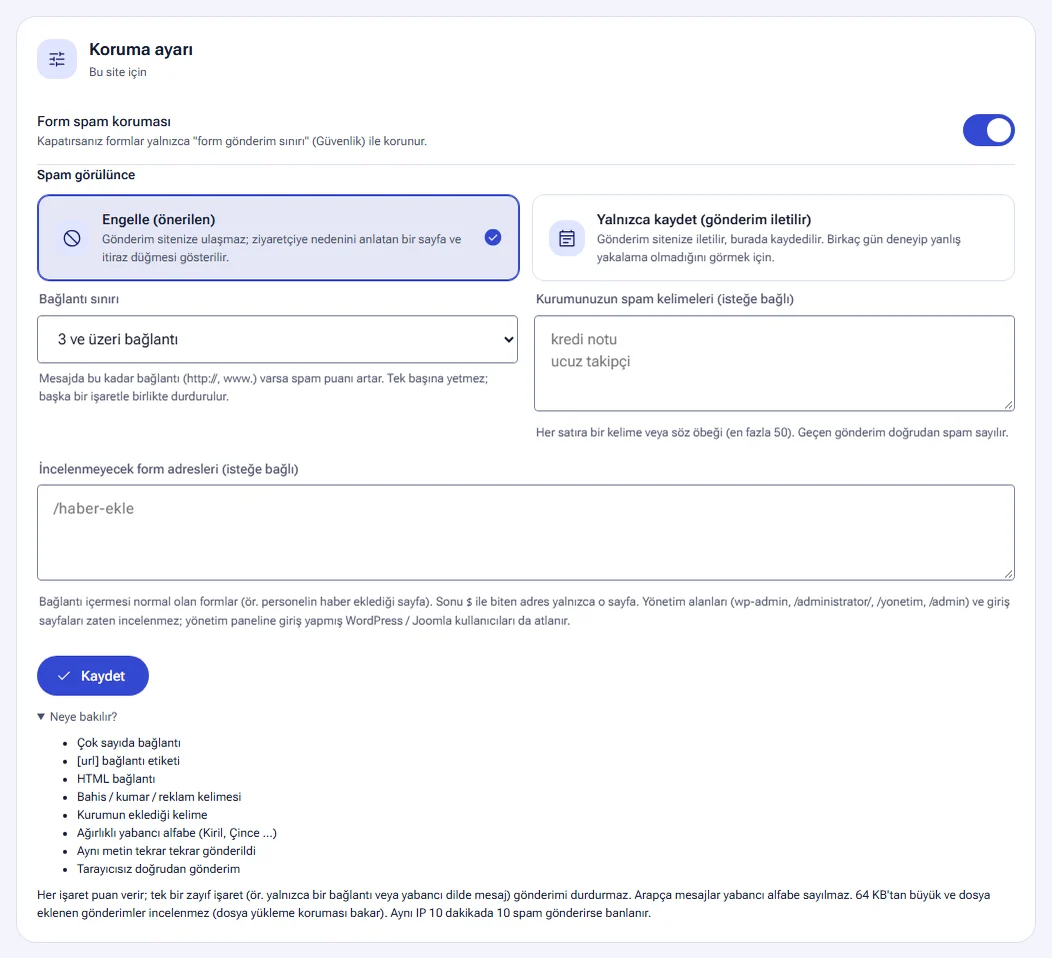Collapse the Neye bakılır? section

[77, 716]
